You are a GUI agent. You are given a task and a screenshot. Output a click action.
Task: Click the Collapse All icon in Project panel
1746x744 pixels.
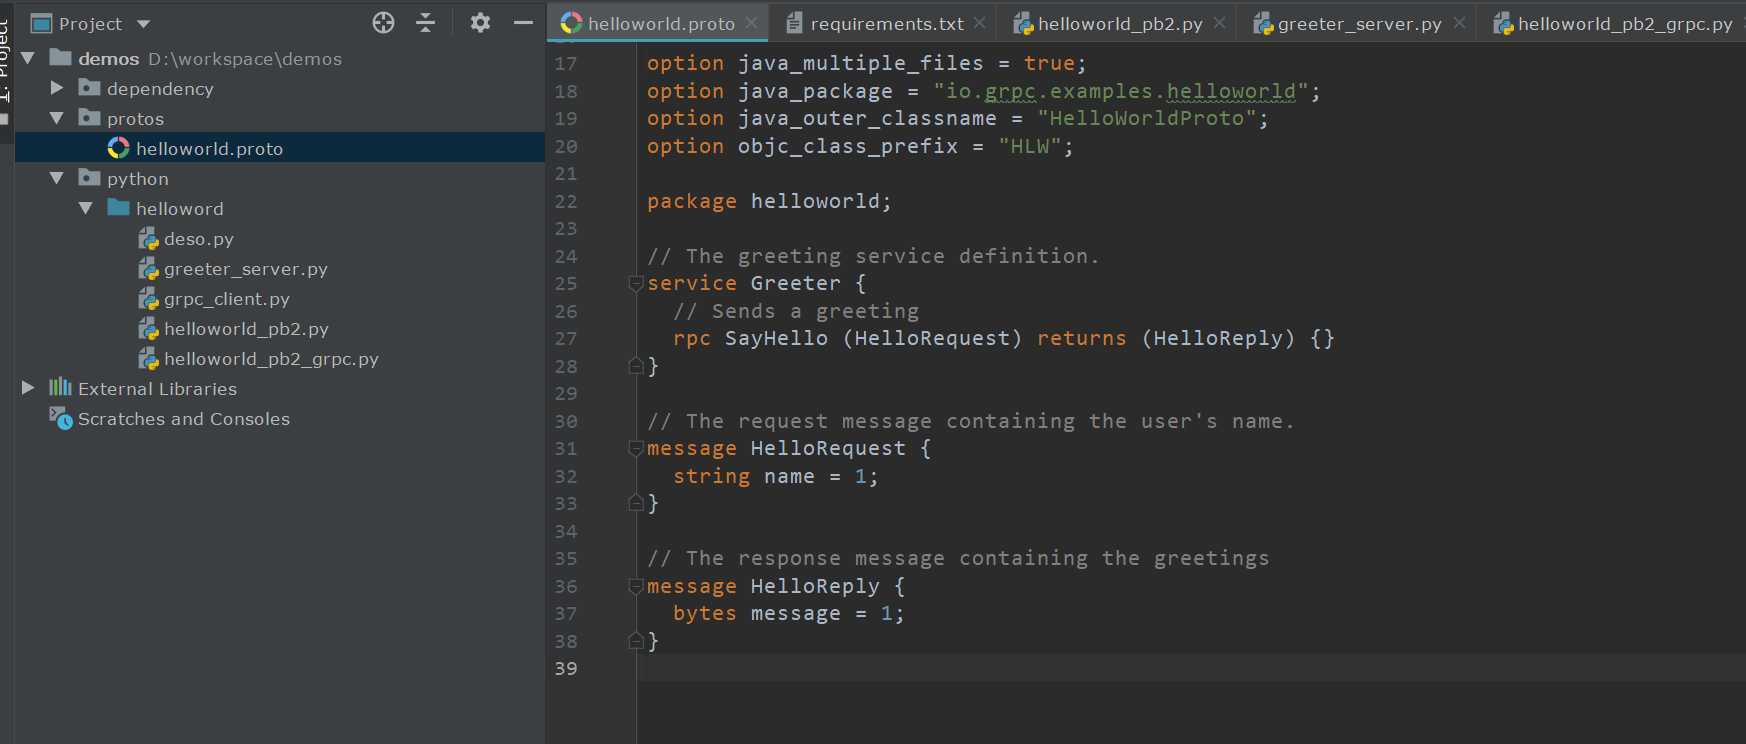pos(426,23)
